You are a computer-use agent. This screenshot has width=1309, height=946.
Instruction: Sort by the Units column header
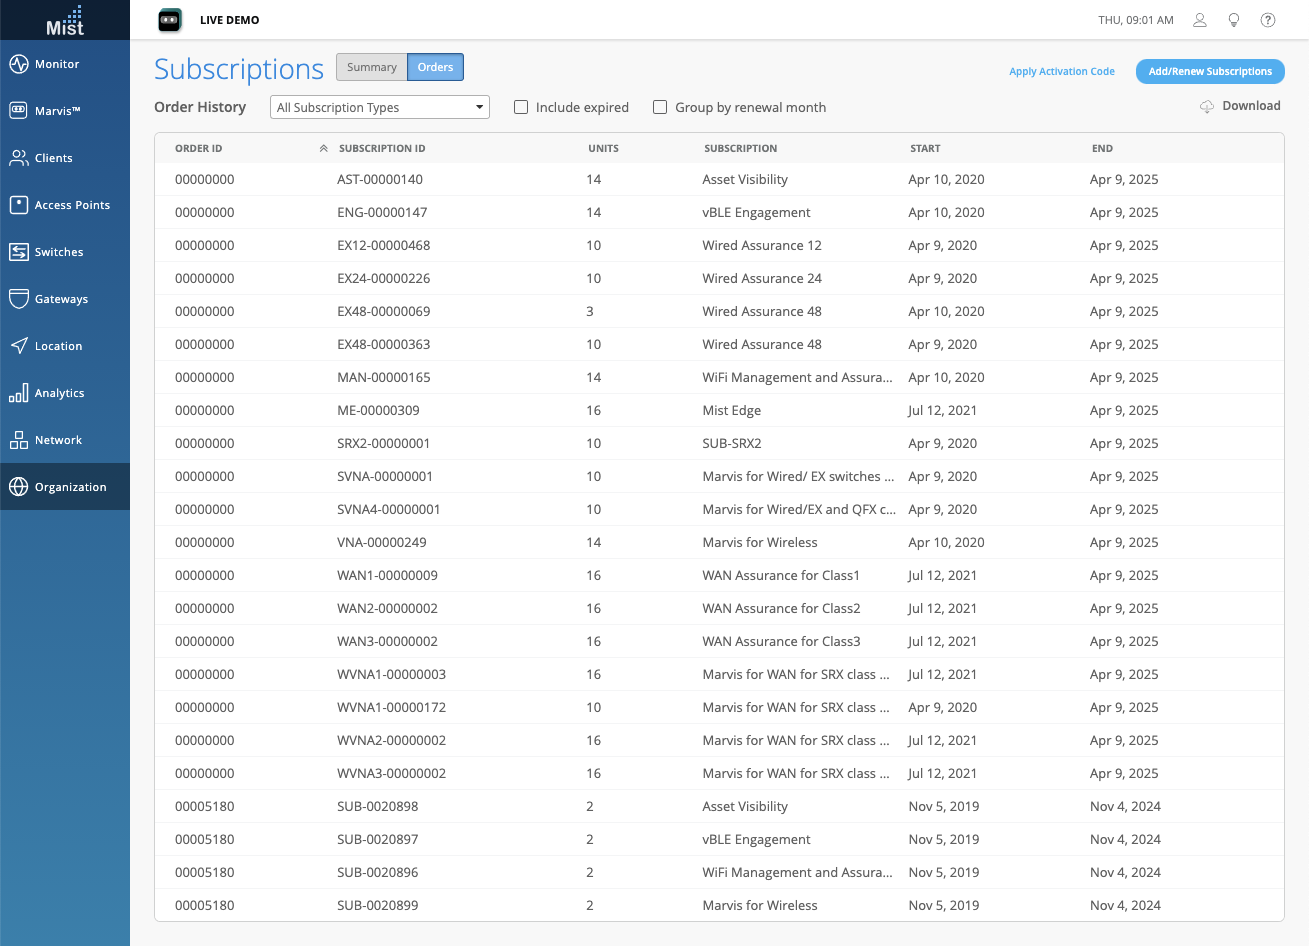tap(603, 148)
